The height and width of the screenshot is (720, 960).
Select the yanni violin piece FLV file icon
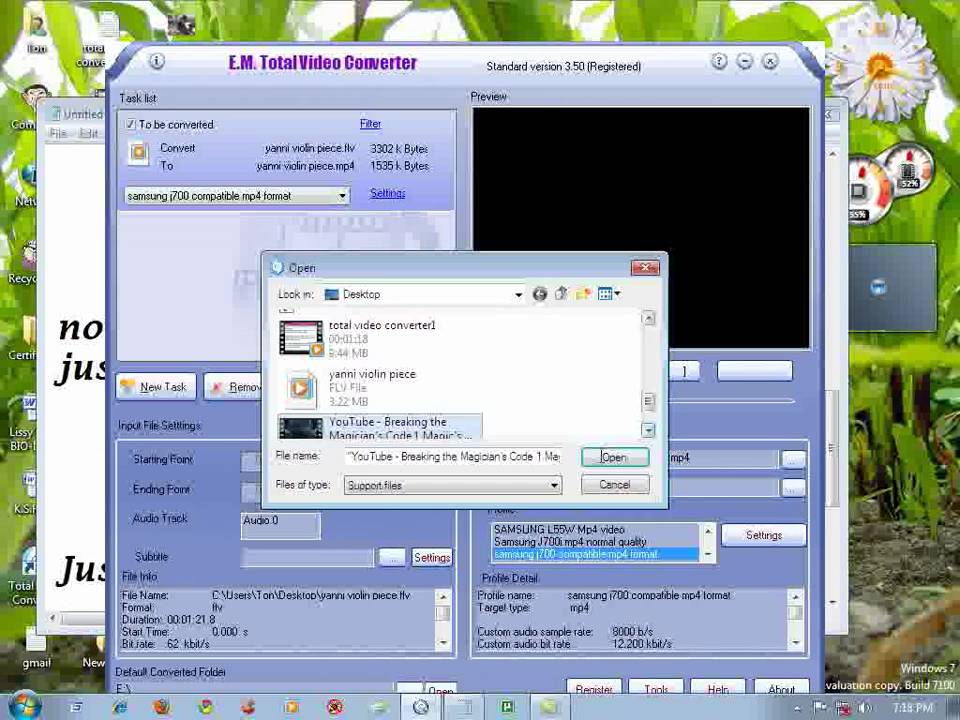pyautogui.click(x=301, y=388)
